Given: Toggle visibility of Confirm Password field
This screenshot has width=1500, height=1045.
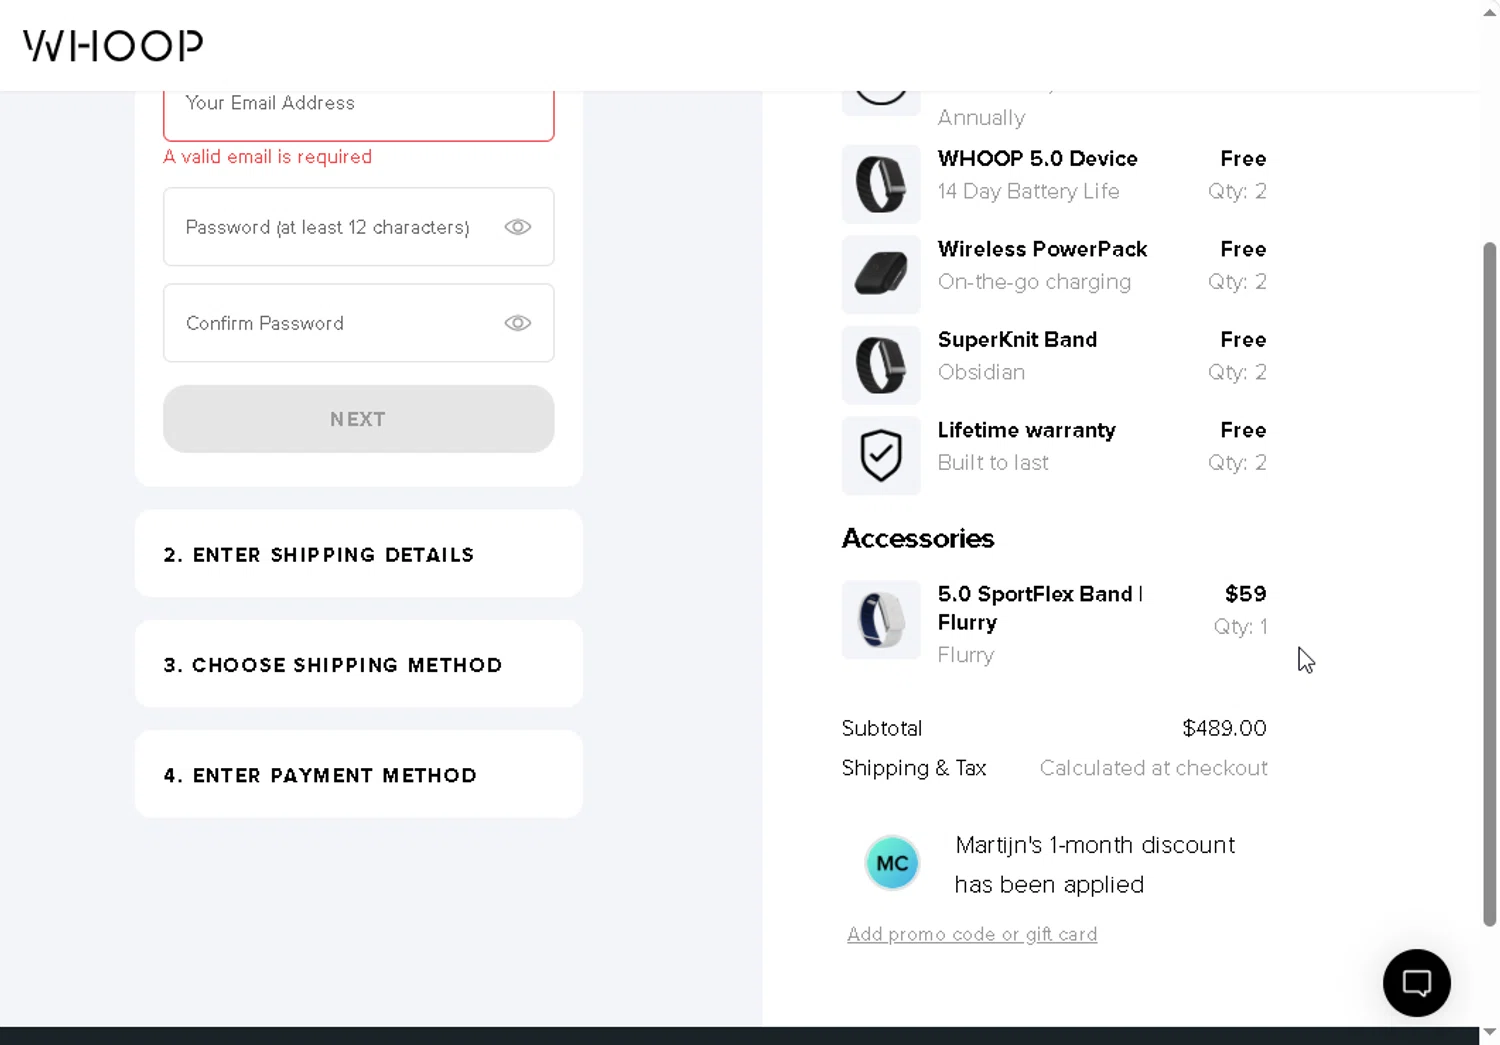Looking at the screenshot, I should point(517,323).
